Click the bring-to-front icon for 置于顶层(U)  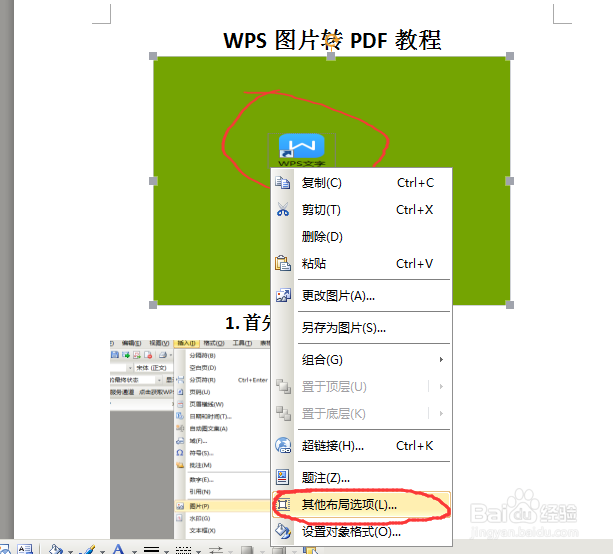point(283,387)
